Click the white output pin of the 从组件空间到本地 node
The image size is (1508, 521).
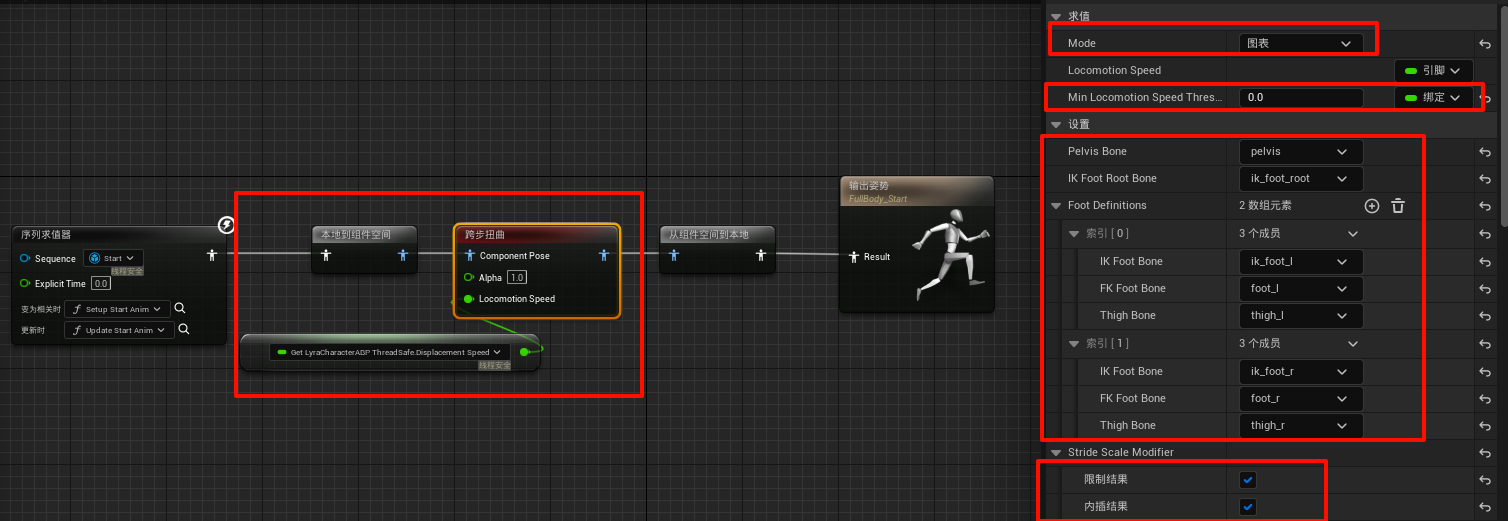(762, 256)
